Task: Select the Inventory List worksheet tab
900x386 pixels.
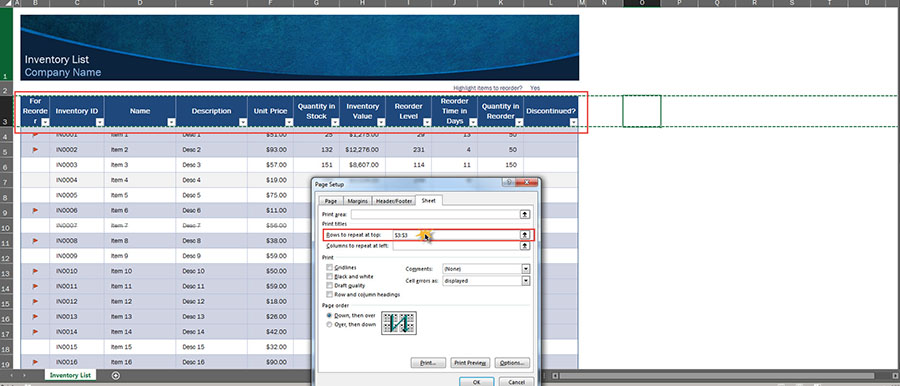Action: (70, 376)
